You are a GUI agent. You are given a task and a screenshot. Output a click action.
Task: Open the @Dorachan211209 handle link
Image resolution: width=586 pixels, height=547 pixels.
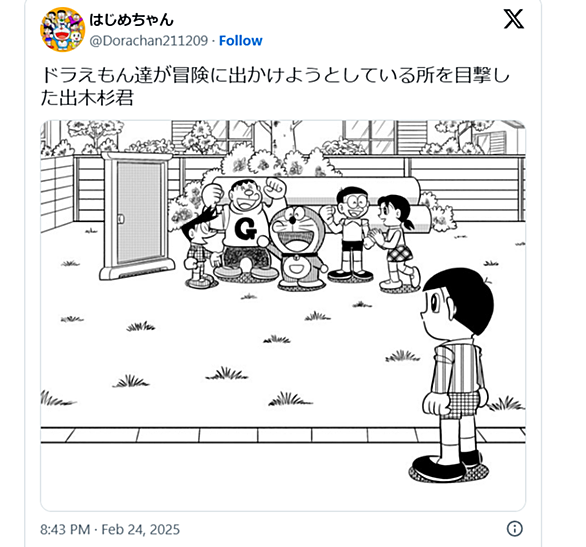pyautogui.click(x=148, y=40)
